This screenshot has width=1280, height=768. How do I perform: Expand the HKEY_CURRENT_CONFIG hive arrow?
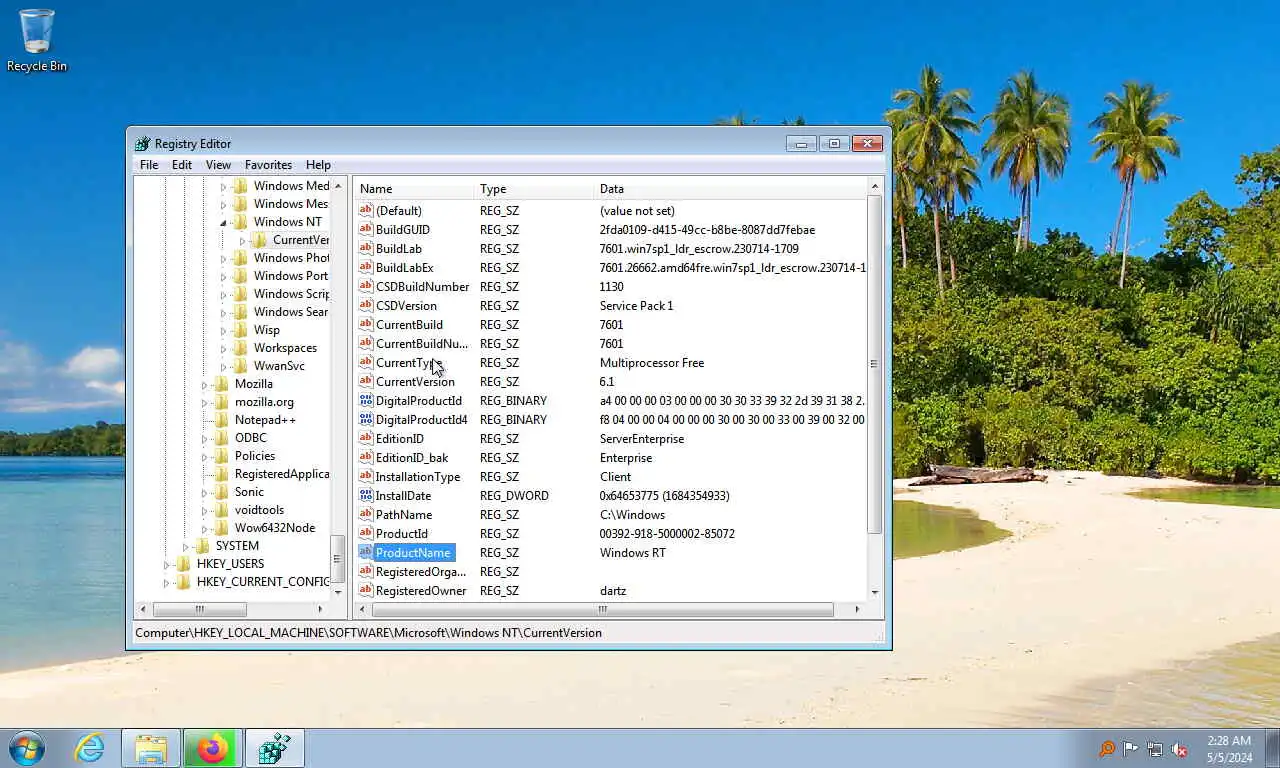[167, 582]
